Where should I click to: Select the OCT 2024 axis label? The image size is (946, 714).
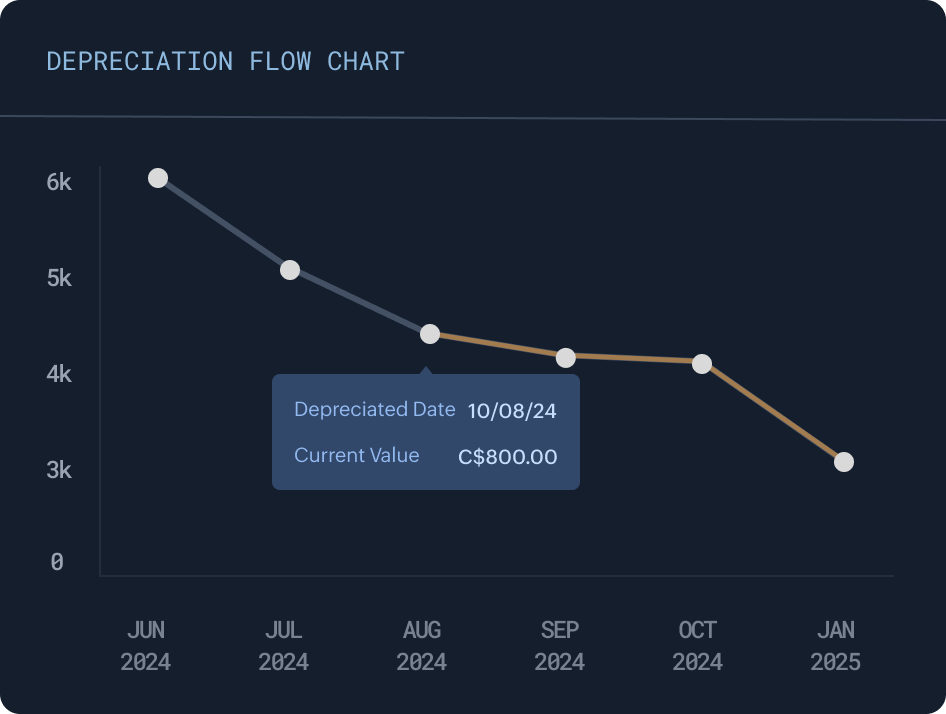click(698, 646)
